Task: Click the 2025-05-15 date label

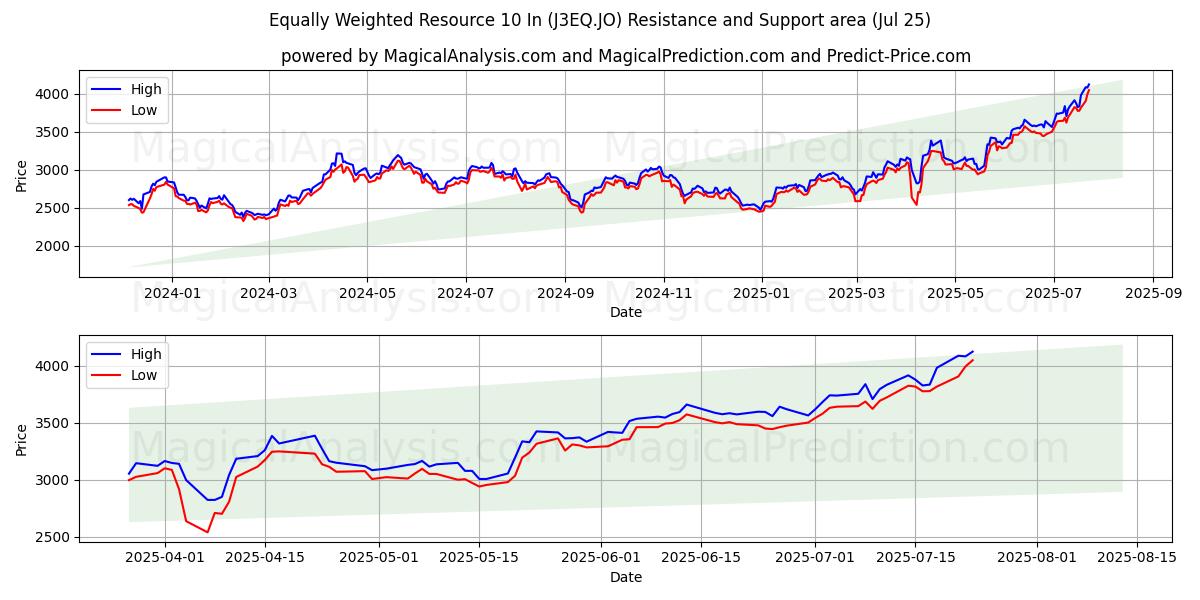Action: [x=479, y=559]
